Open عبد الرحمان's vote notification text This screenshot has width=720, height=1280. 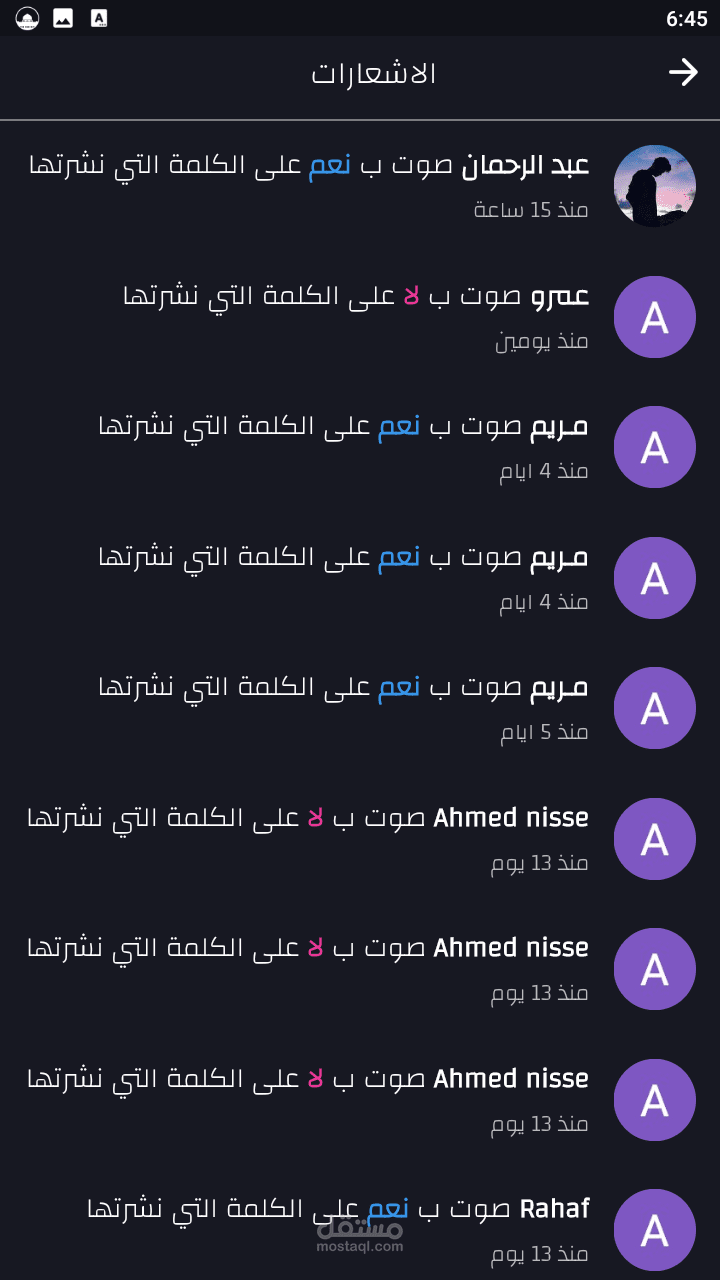[x=308, y=166]
